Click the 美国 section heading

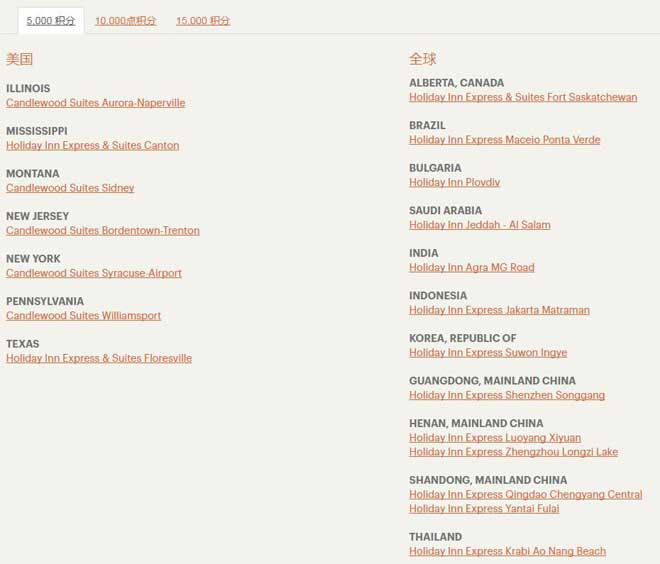coord(19,59)
